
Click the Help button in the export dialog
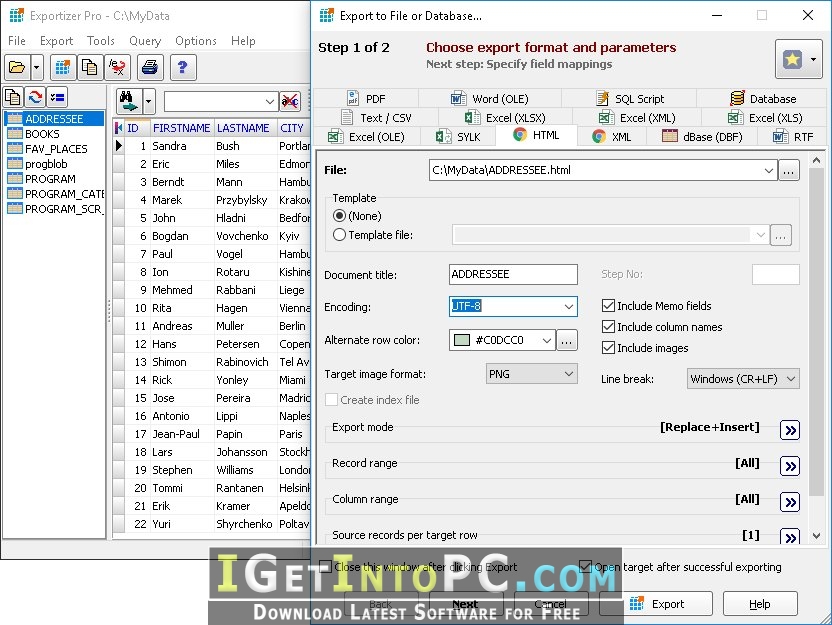760,604
